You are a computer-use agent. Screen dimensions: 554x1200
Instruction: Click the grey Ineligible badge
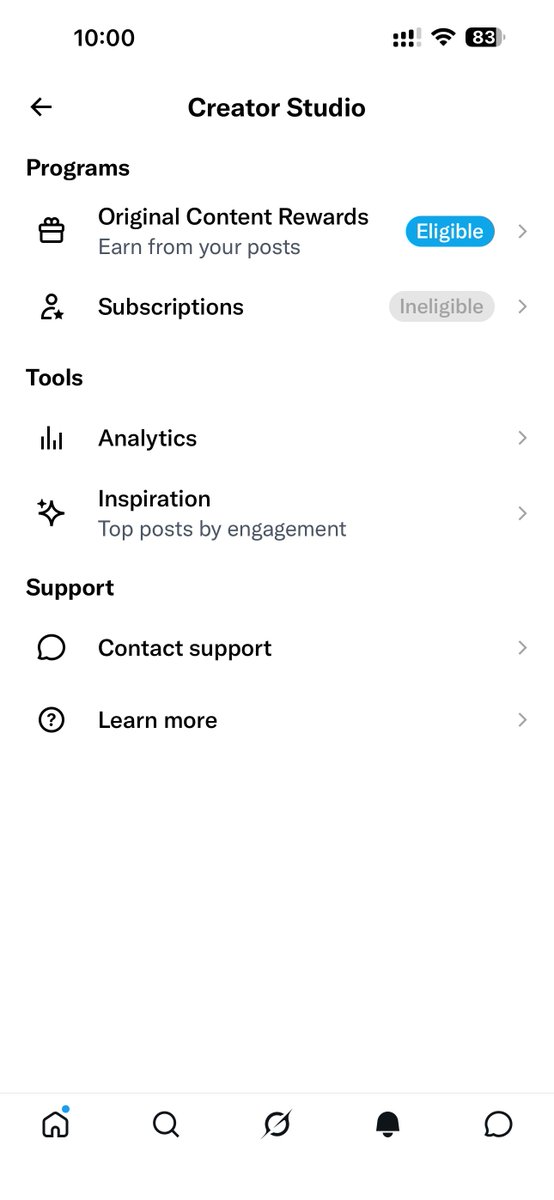click(442, 307)
